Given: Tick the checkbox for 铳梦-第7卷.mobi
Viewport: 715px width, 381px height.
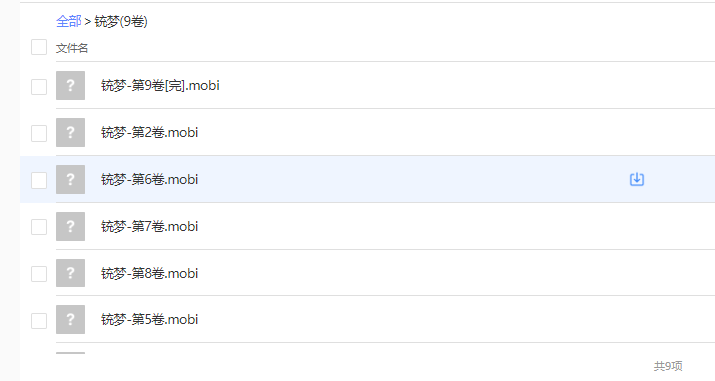Looking at the screenshot, I should click(x=39, y=227).
